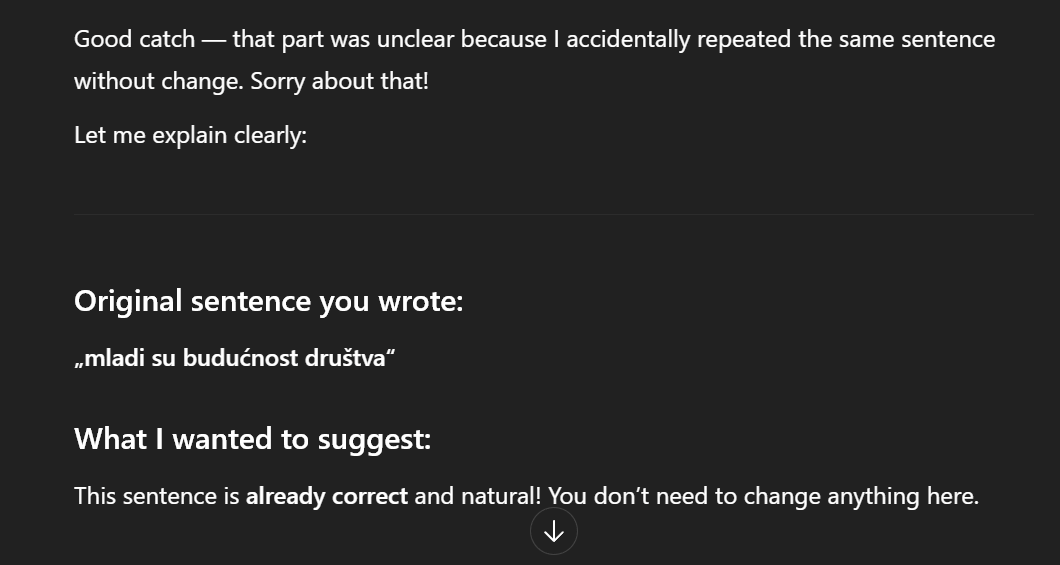This screenshot has height=565, width=1060.
Task: Click the 'Let me explain clearly:' line
Action: coord(190,135)
